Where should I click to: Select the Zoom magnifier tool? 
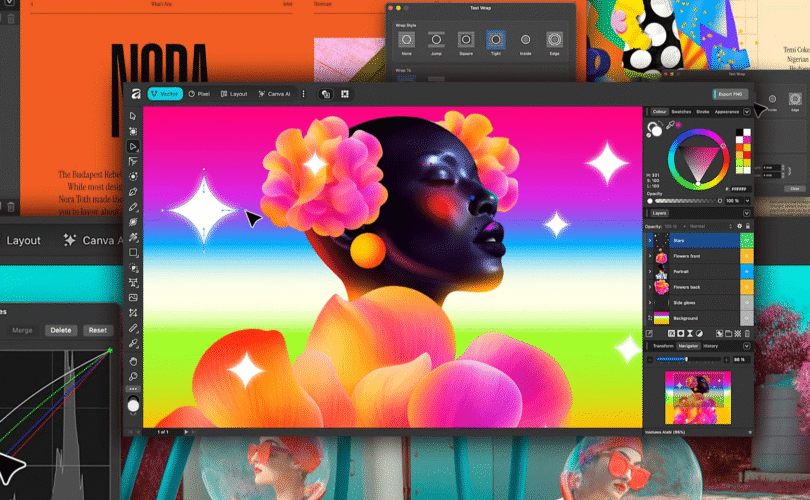133,376
